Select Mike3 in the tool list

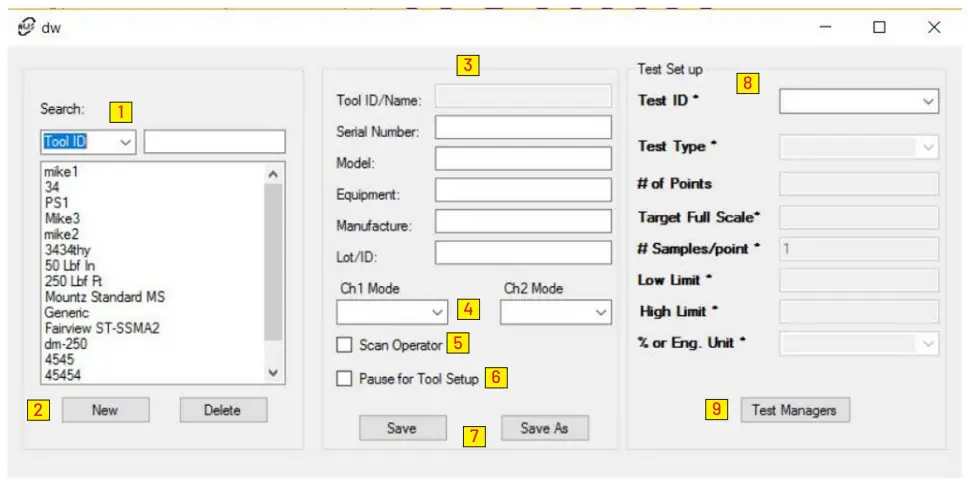click(62, 219)
